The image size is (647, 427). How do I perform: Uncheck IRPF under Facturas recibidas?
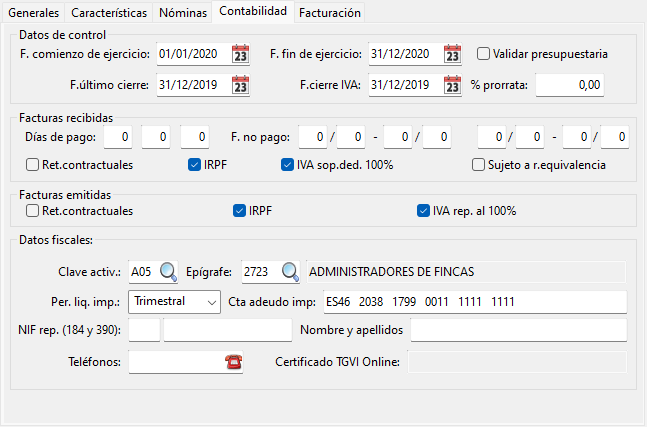(194, 165)
